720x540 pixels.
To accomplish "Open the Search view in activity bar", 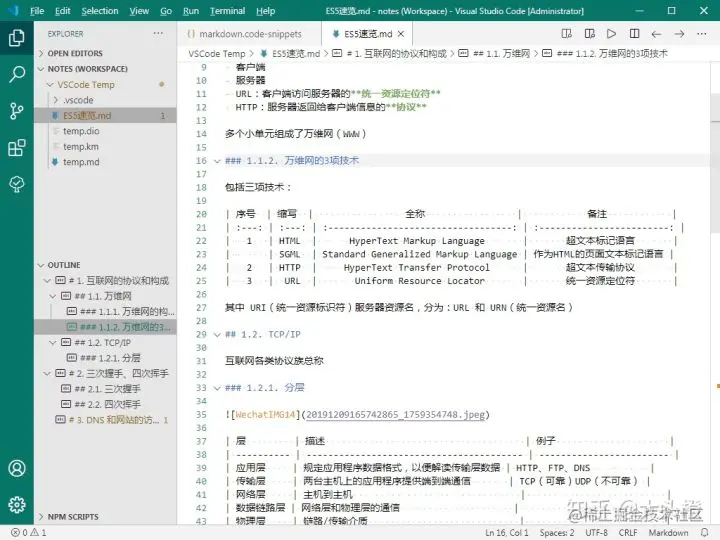I will click(x=17, y=74).
